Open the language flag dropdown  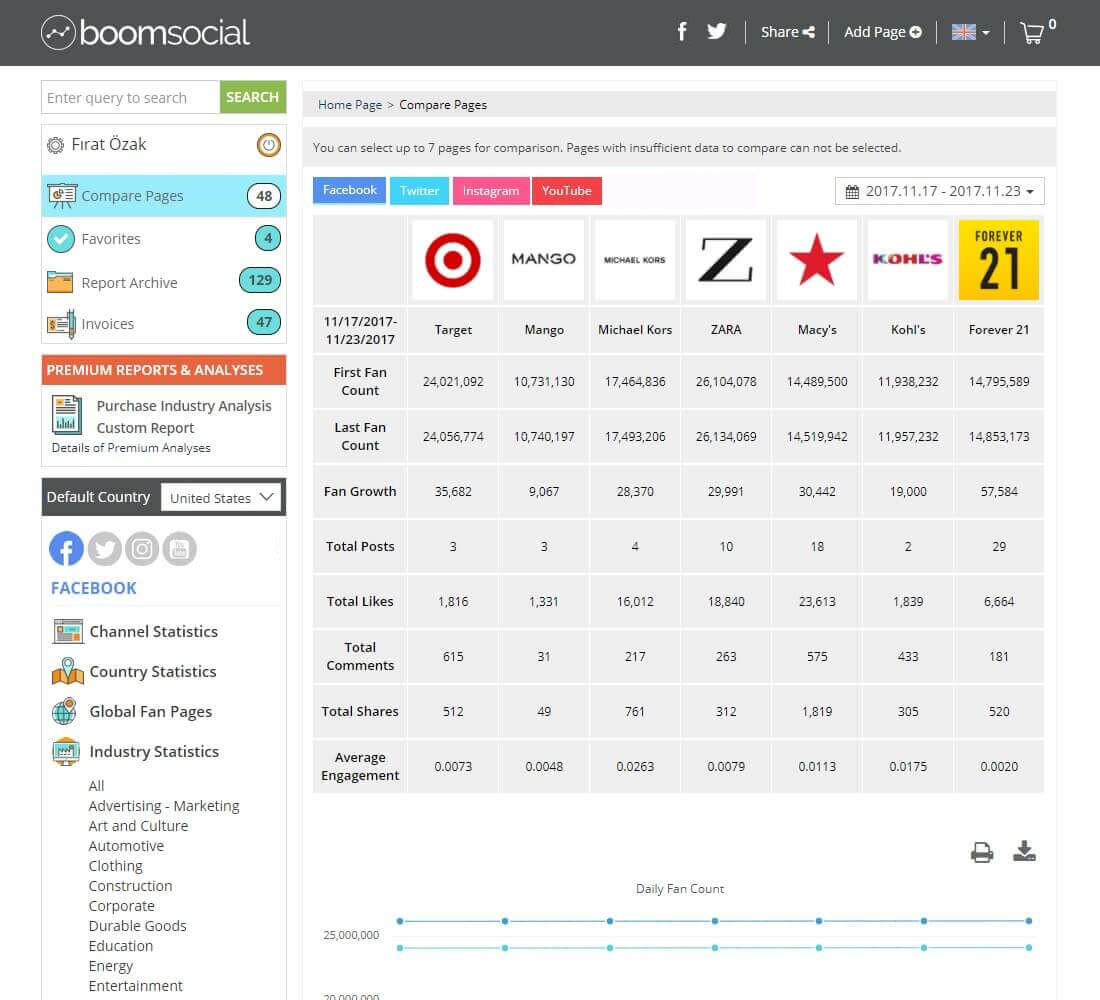(970, 32)
